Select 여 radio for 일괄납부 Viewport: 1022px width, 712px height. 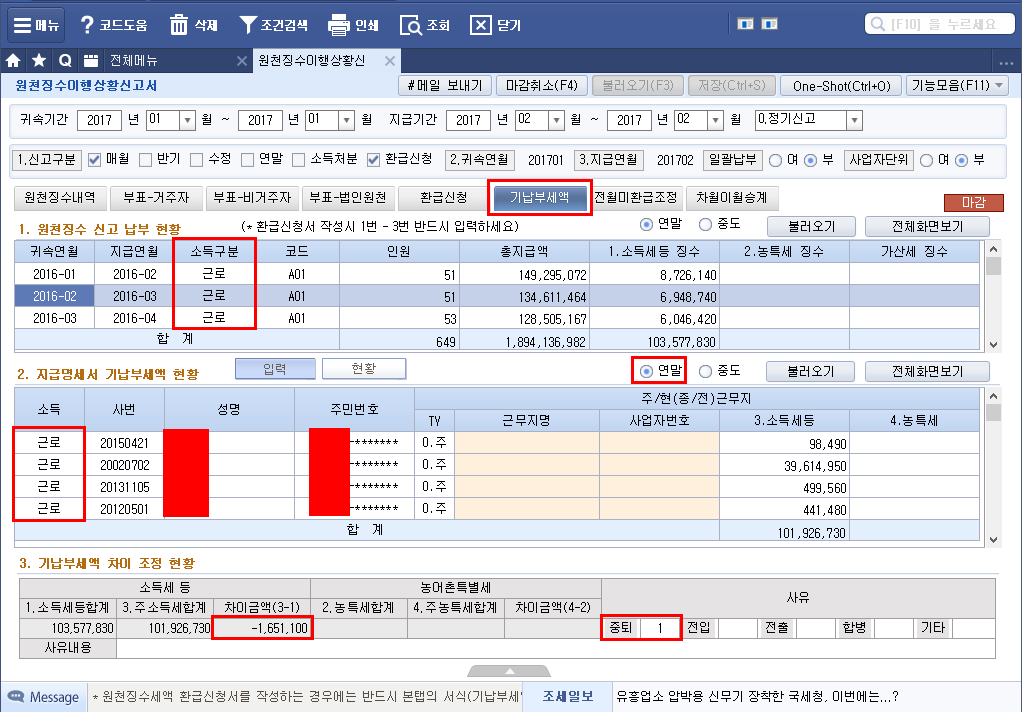[776, 160]
